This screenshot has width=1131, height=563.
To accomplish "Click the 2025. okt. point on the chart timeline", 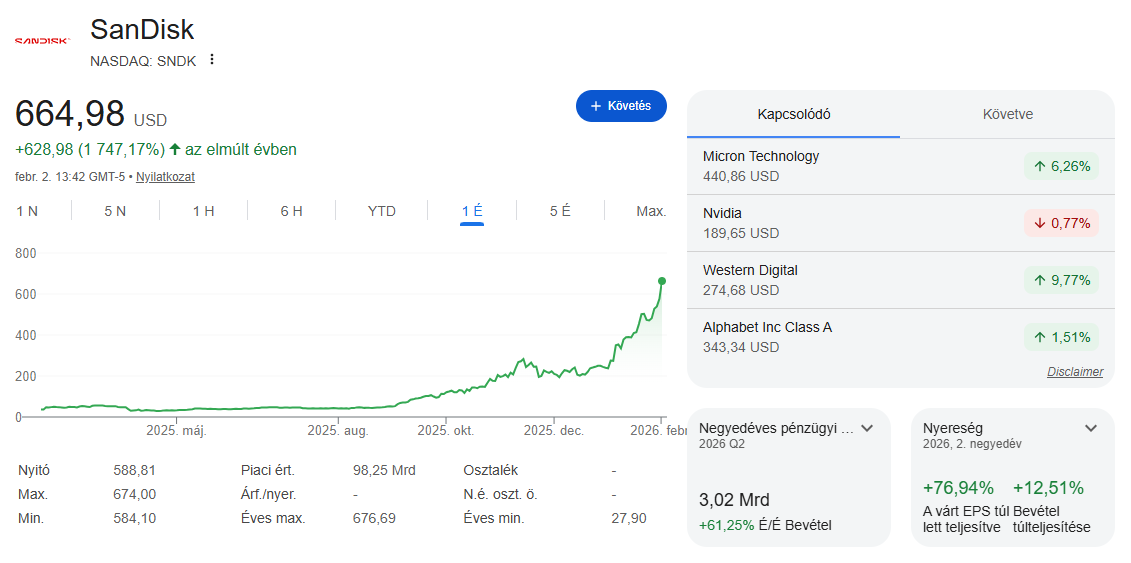I will [x=445, y=431].
